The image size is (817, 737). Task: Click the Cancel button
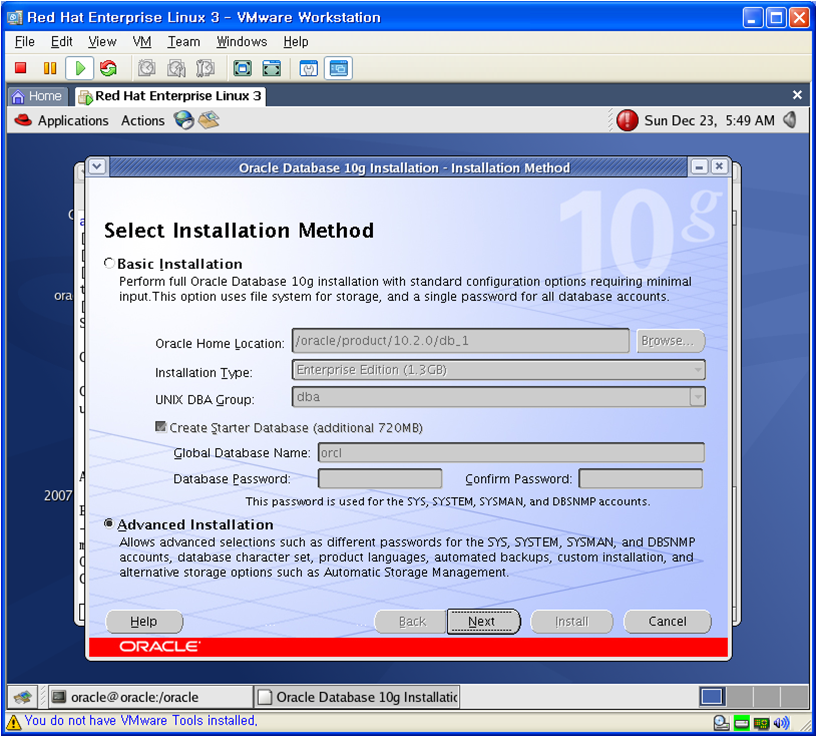[667, 621]
